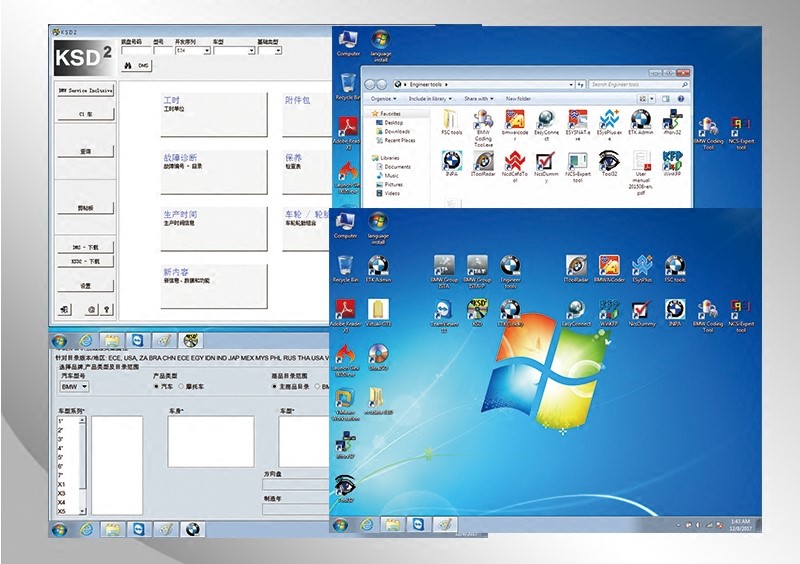Select the 摩托车 product type radio button
This screenshot has width=800, height=564.
181,386
